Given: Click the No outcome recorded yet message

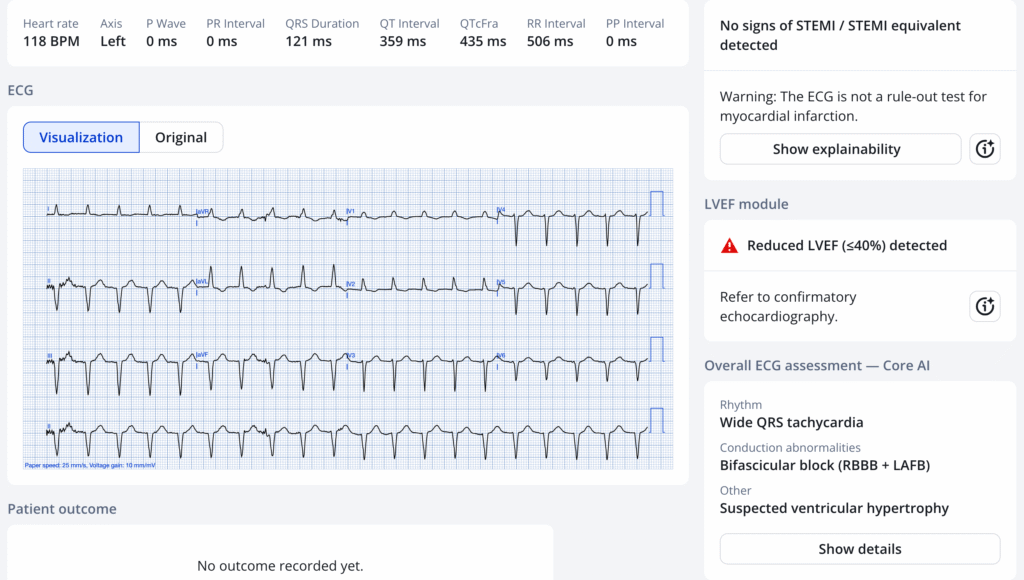Looking at the screenshot, I should click(x=280, y=566).
